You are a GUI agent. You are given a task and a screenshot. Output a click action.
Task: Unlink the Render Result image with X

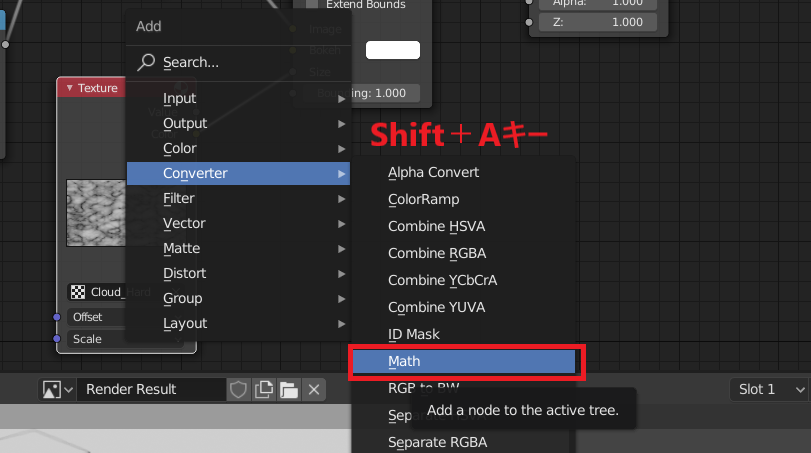314,389
